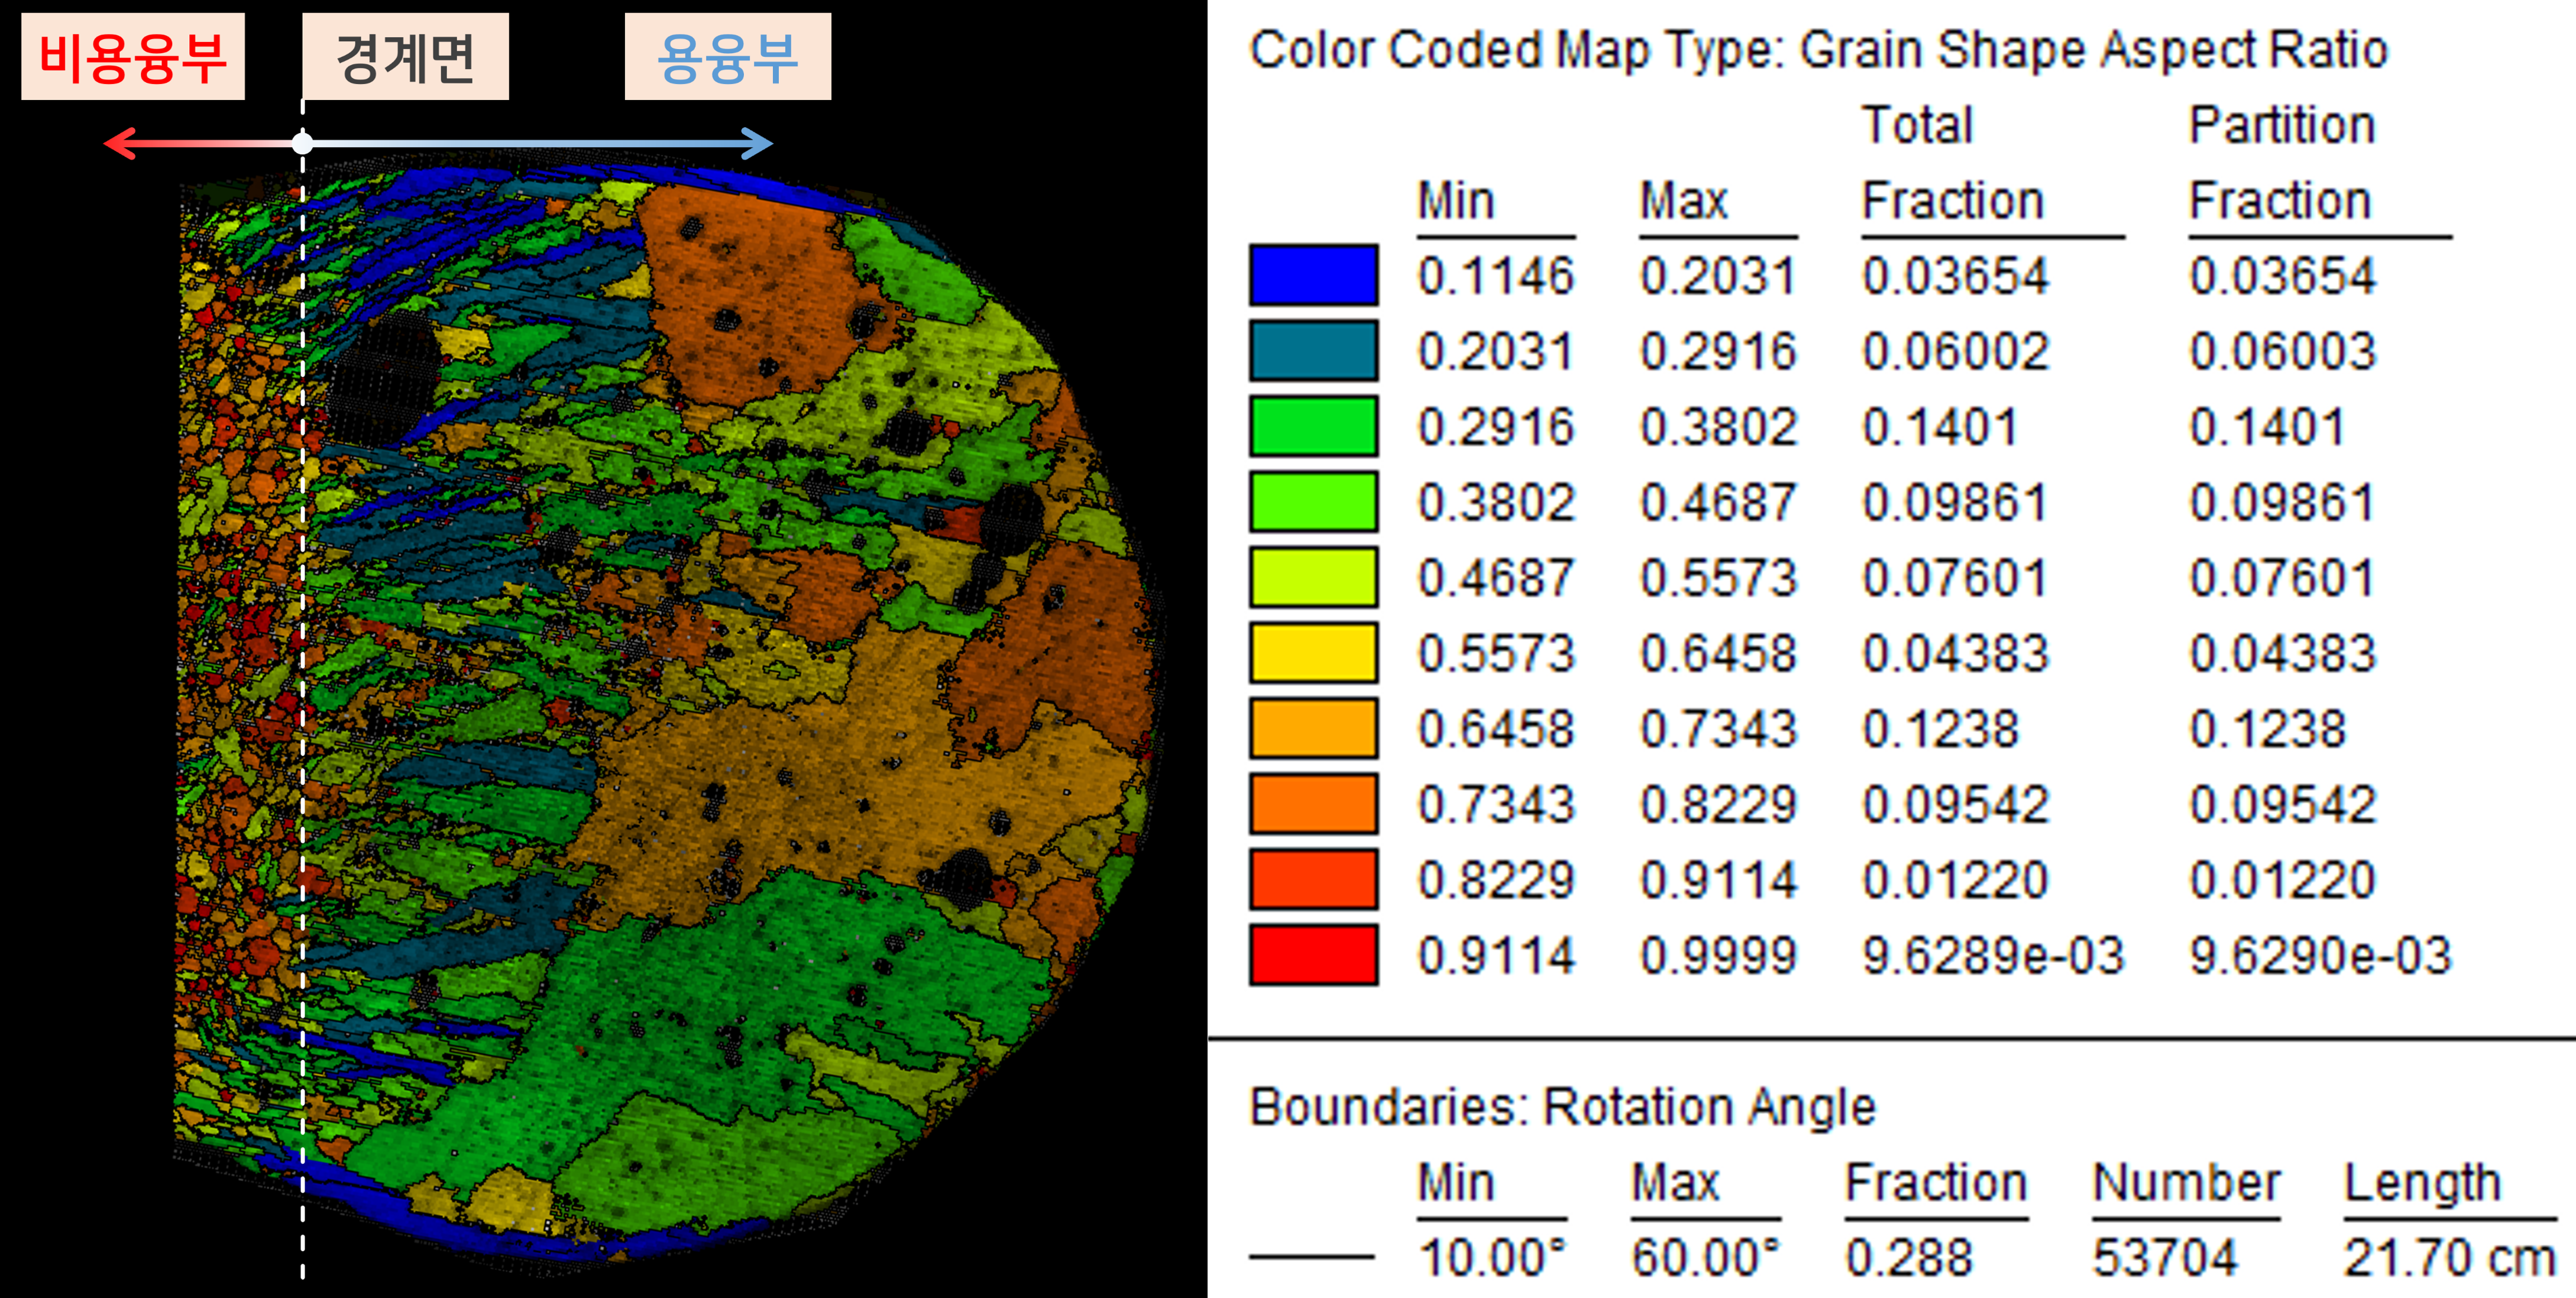Click the white dot on boundary arrow
This screenshot has height=1298, width=2576.
tap(302, 143)
